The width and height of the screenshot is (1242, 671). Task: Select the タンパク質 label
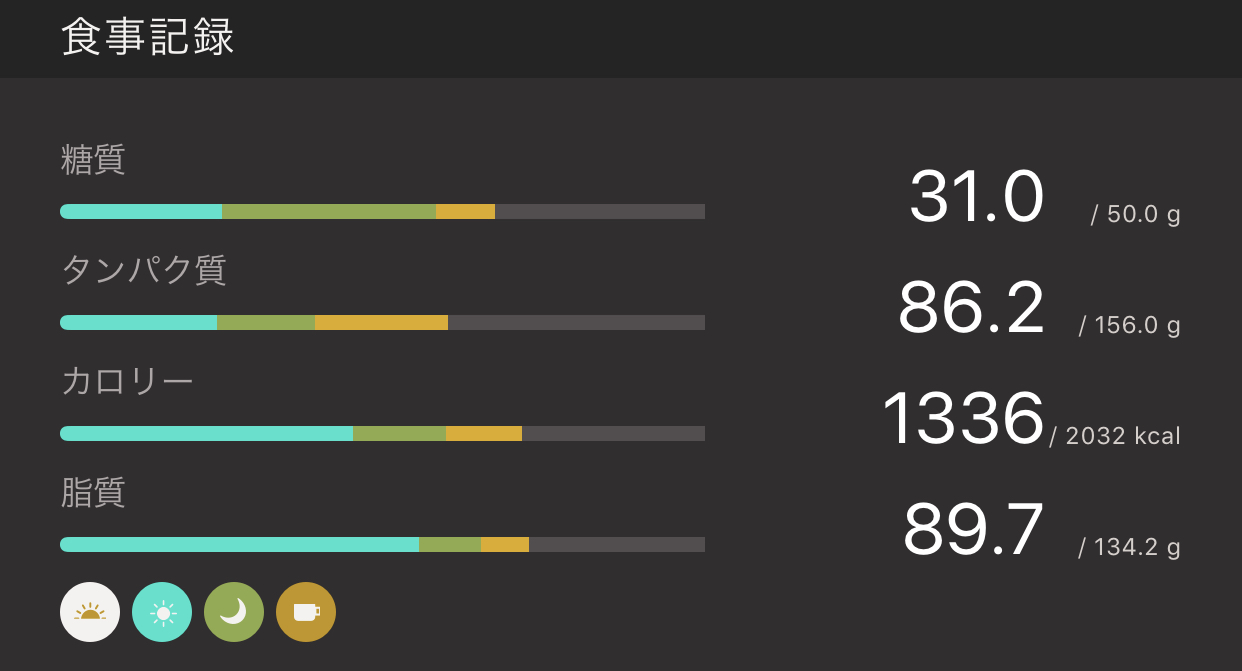pyautogui.click(x=144, y=271)
